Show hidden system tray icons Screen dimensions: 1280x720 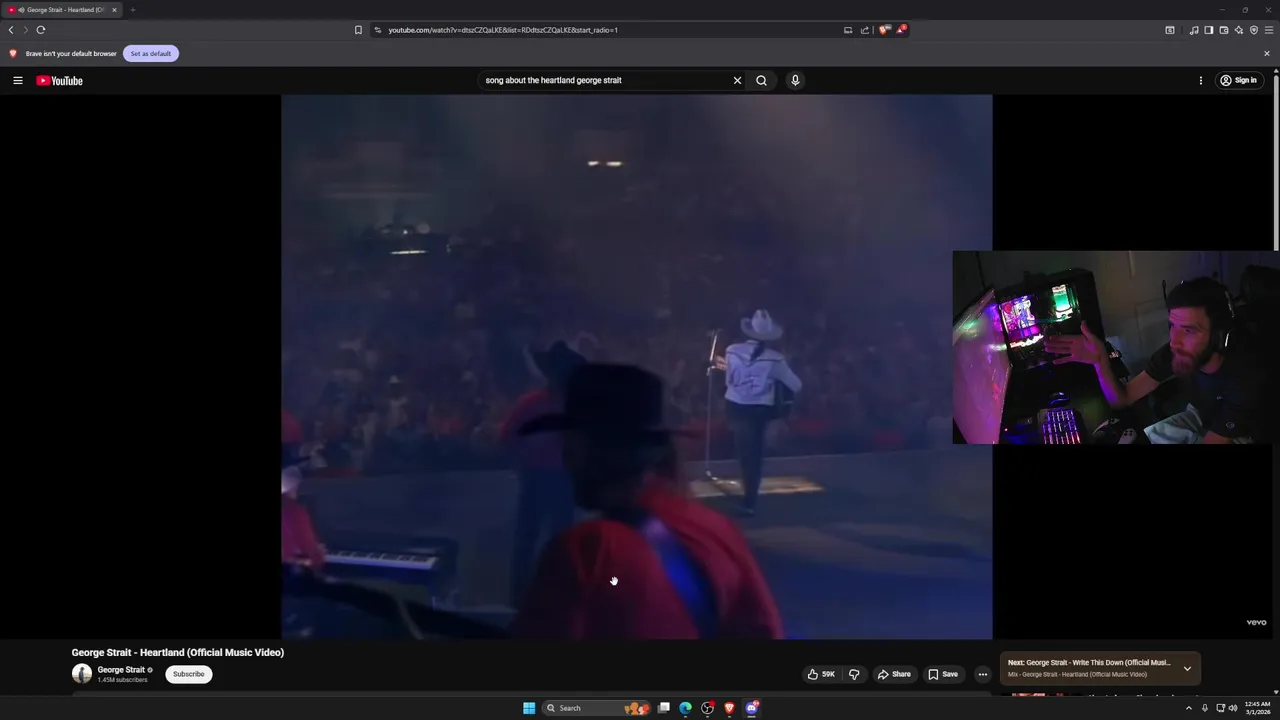1189,708
